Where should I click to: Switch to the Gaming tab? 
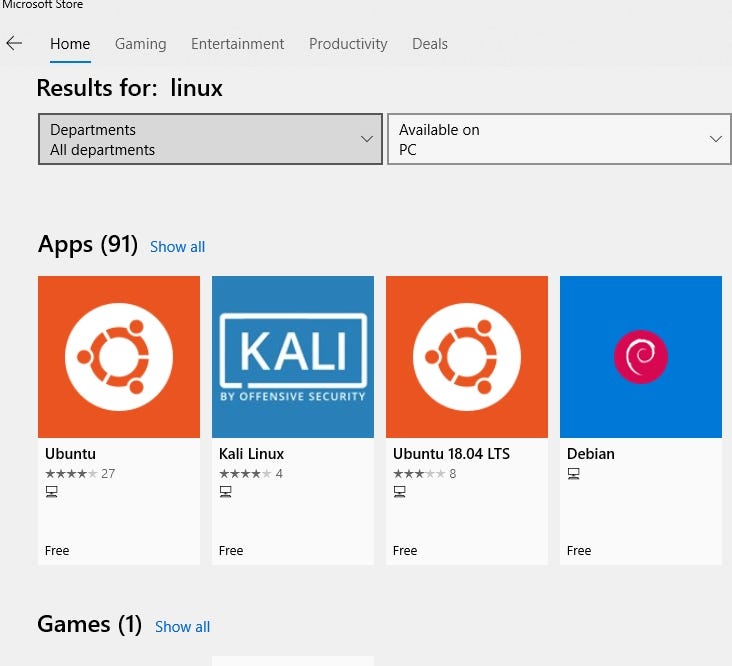click(x=141, y=44)
